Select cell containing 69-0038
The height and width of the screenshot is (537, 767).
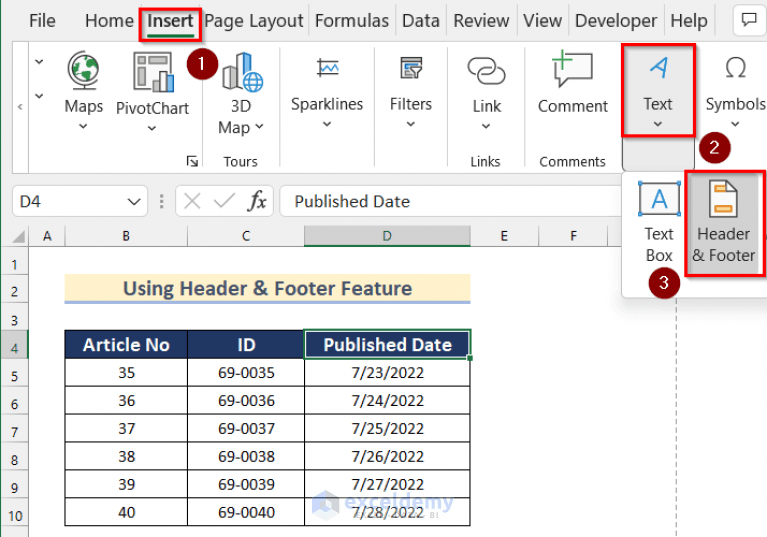coord(246,456)
